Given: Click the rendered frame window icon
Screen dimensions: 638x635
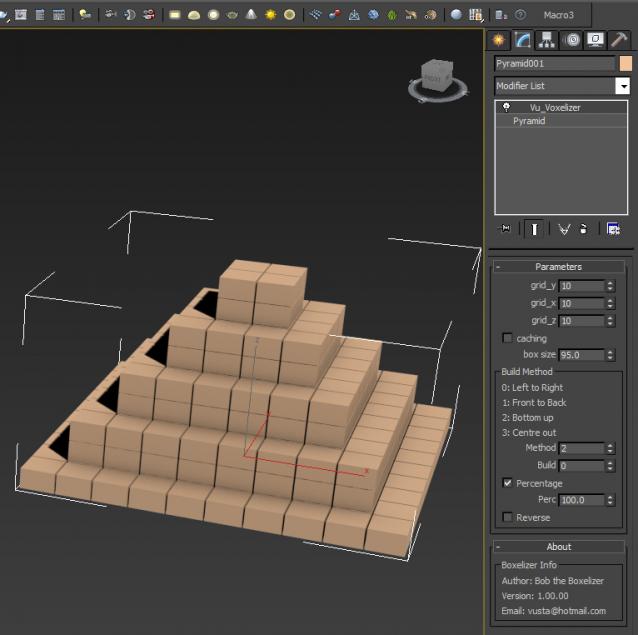Looking at the screenshot, I should click(x=20, y=15).
